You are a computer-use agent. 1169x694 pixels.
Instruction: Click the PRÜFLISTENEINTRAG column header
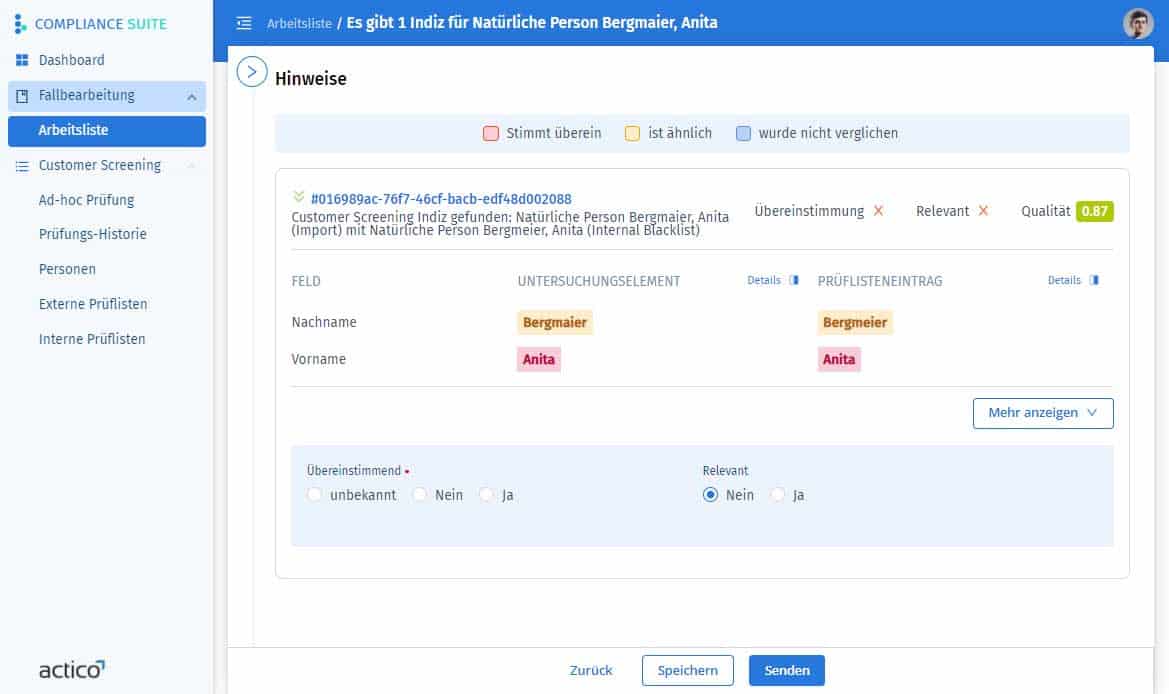[880, 281]
